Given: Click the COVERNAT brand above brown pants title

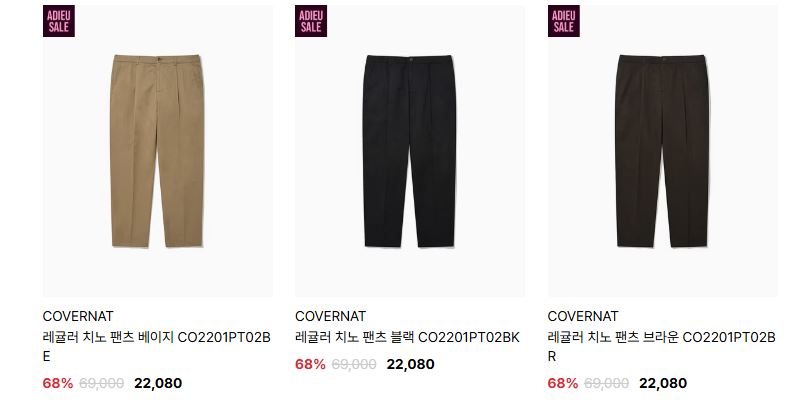Looking at the screenshot, I should click(x=583, y=316).
